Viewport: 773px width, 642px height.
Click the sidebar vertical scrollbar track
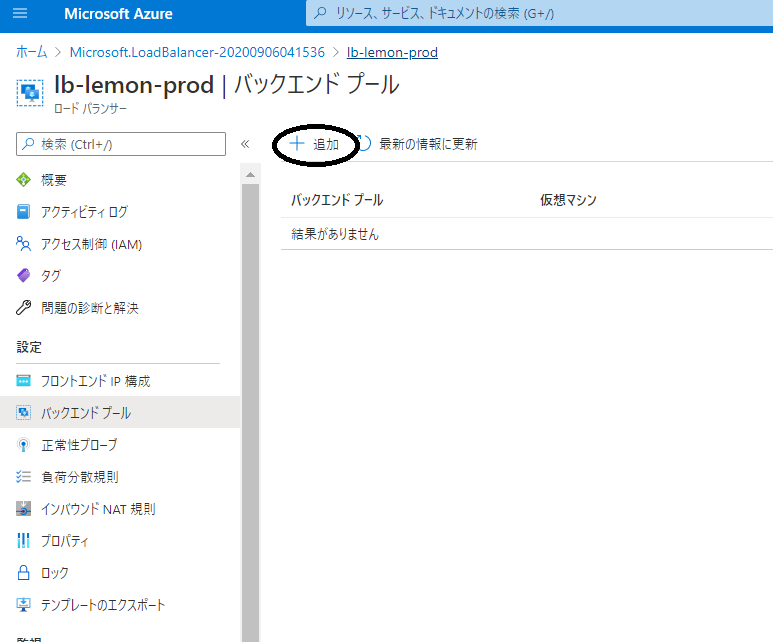point(250,412)
